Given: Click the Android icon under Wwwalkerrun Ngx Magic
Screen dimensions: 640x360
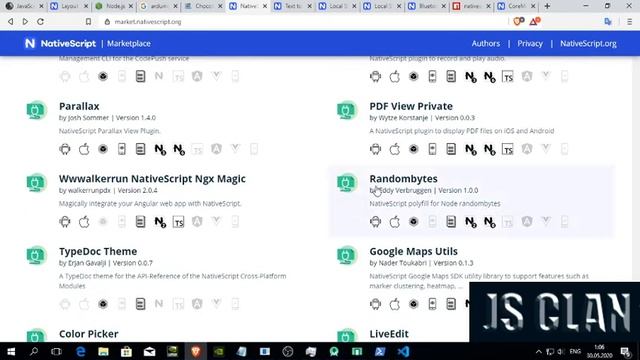Looking at the screenshot, I should 65,222.
